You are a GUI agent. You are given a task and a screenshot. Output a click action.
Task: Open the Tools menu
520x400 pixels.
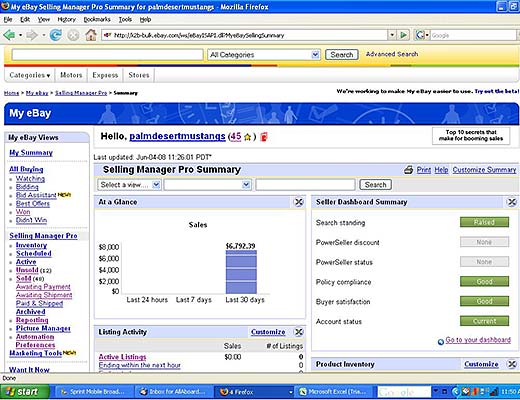[x=125, y=20]
